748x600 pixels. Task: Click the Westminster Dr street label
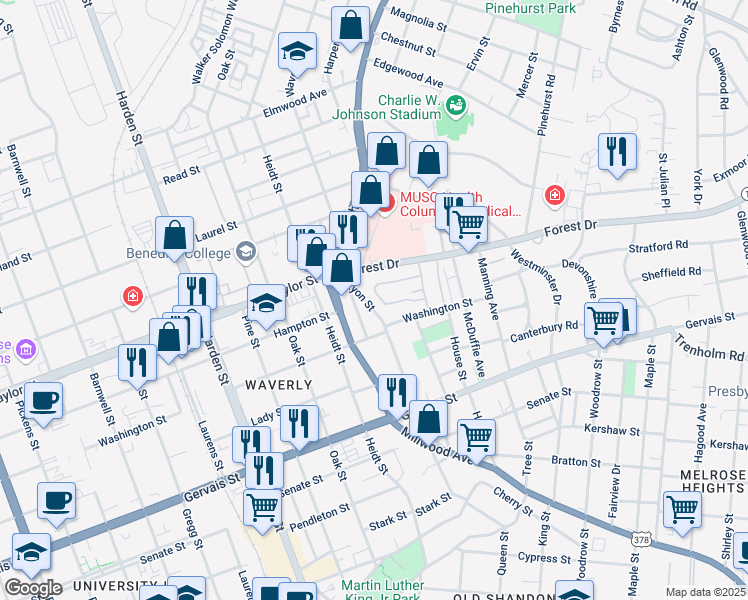click(536, 277)
